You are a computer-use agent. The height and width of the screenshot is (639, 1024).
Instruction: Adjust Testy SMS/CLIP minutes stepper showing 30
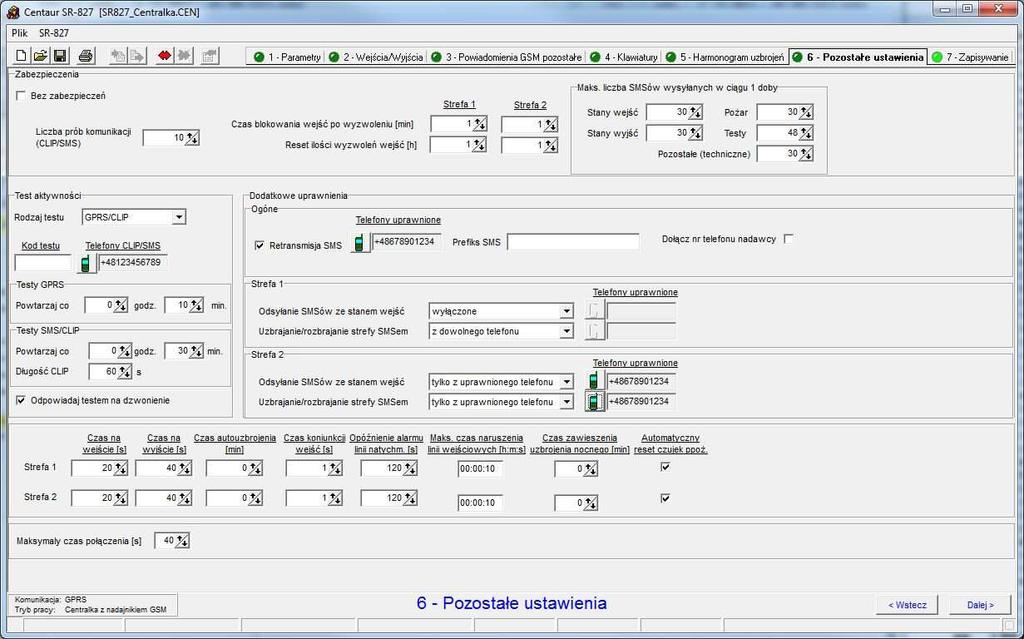[196, 352]
